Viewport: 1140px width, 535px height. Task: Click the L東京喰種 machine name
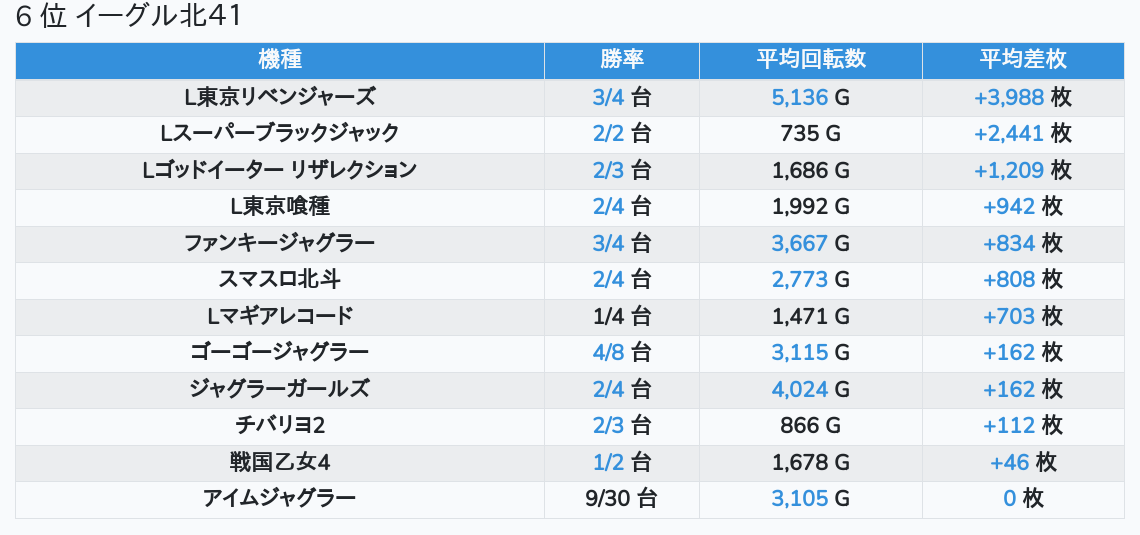[280, 207]
